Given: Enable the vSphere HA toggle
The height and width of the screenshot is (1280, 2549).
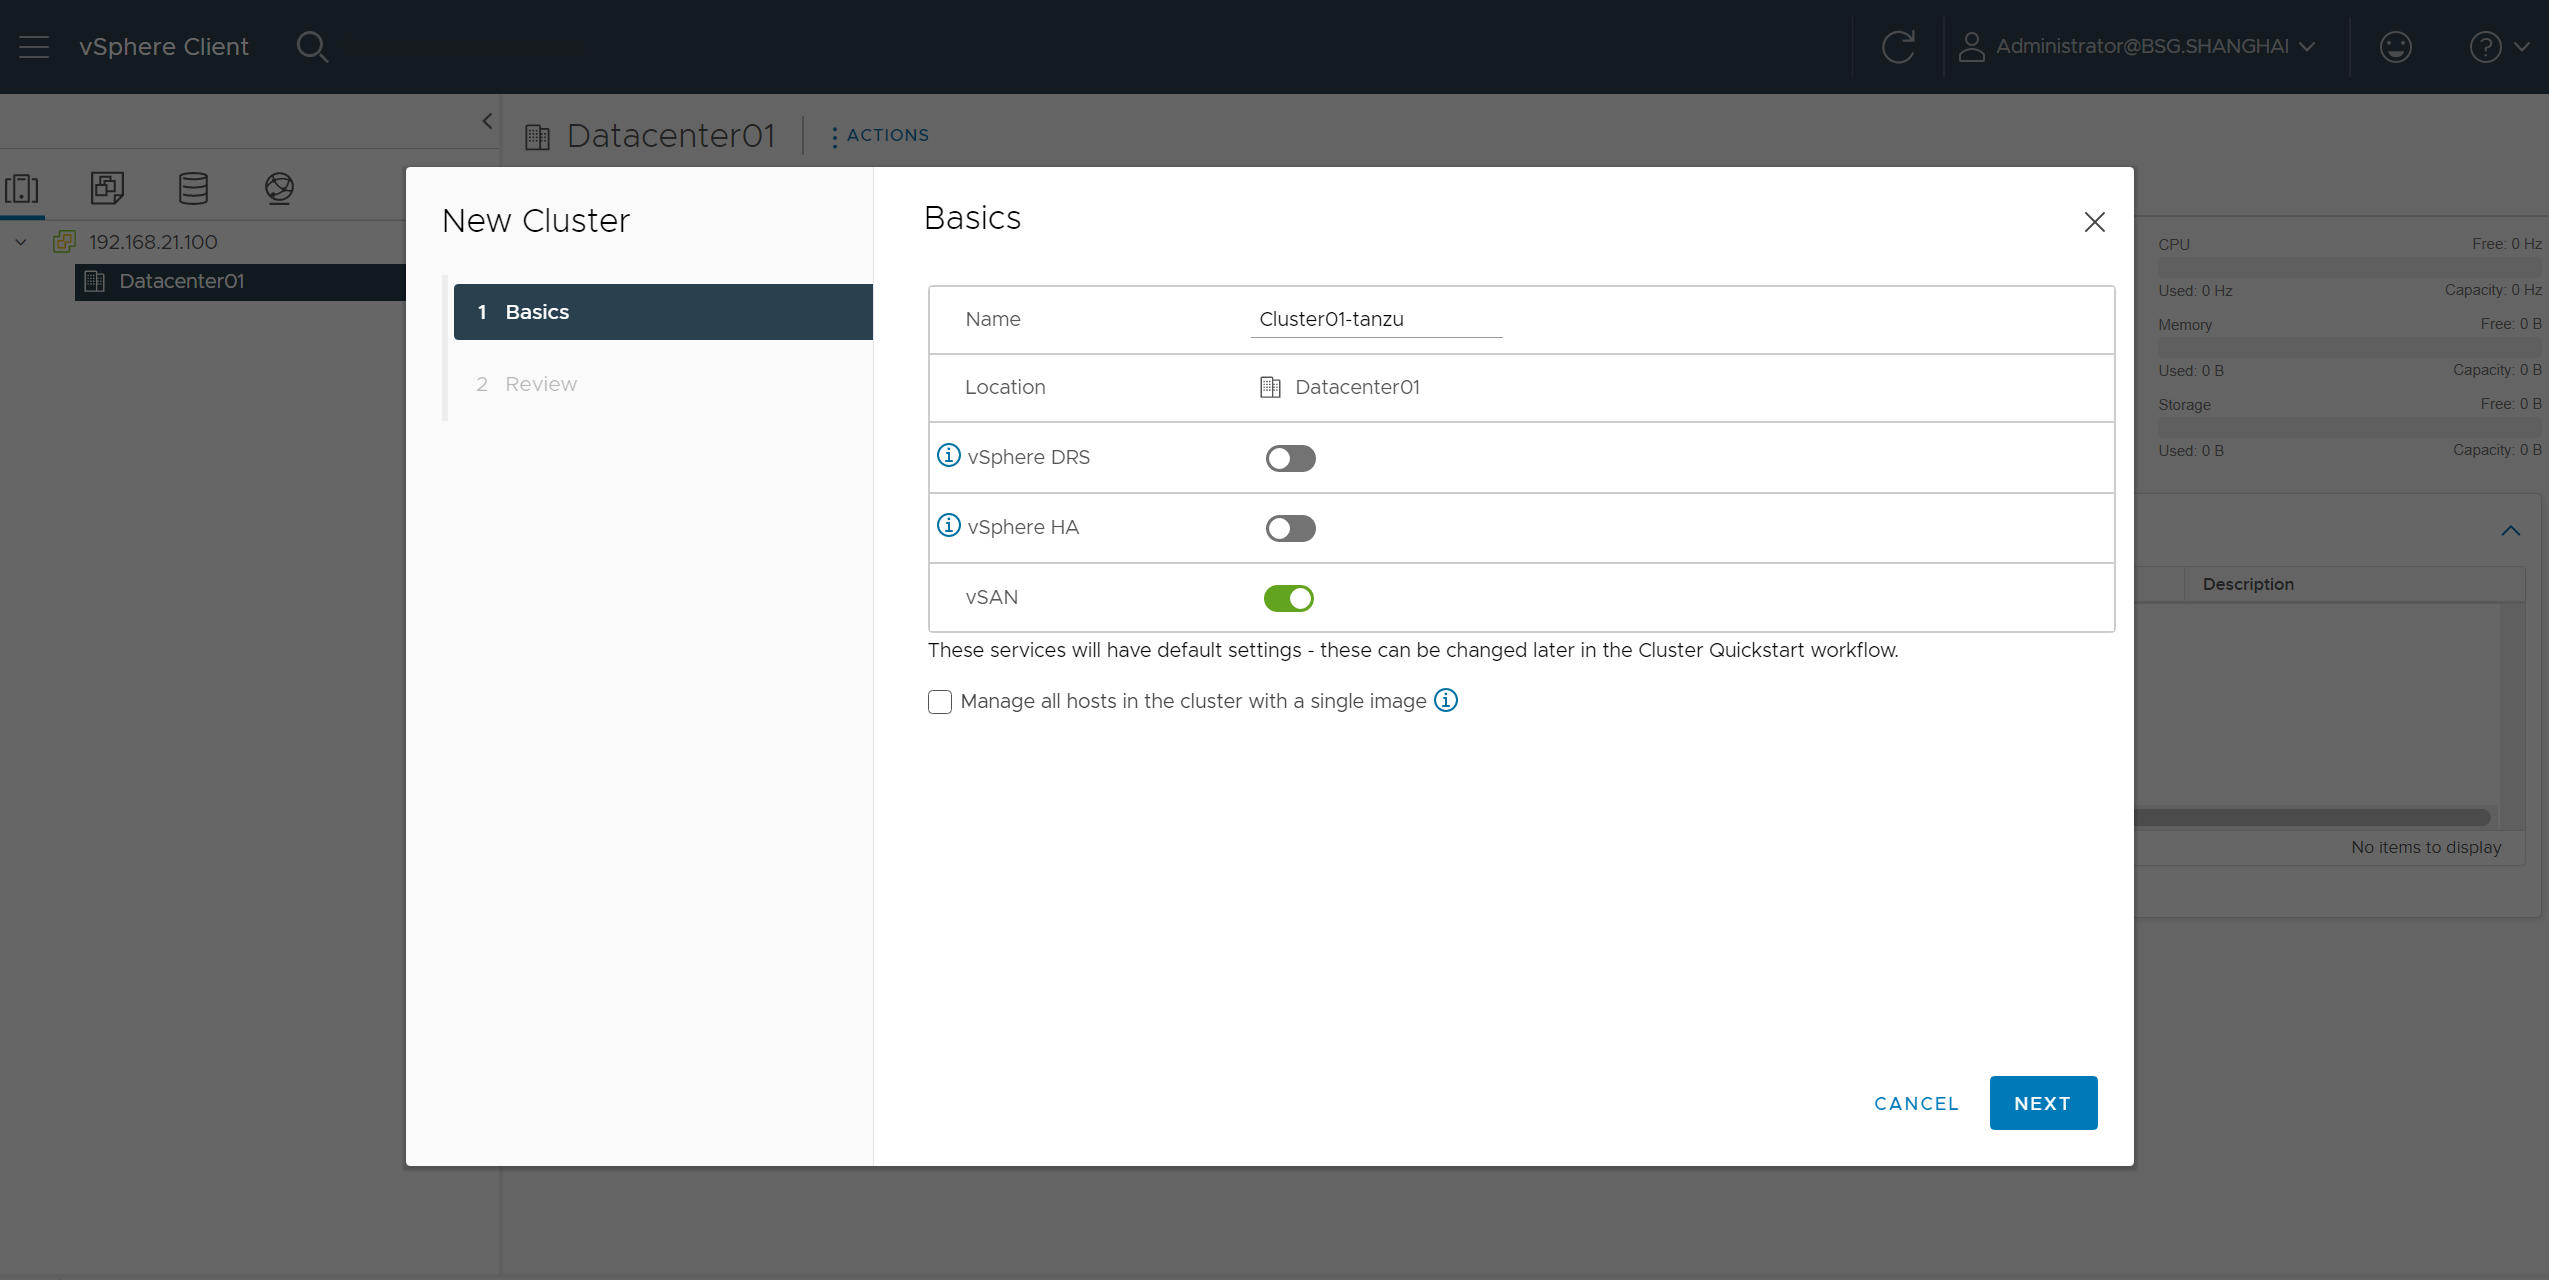Looking at the screenshot, I should [x=1290, y=528].
